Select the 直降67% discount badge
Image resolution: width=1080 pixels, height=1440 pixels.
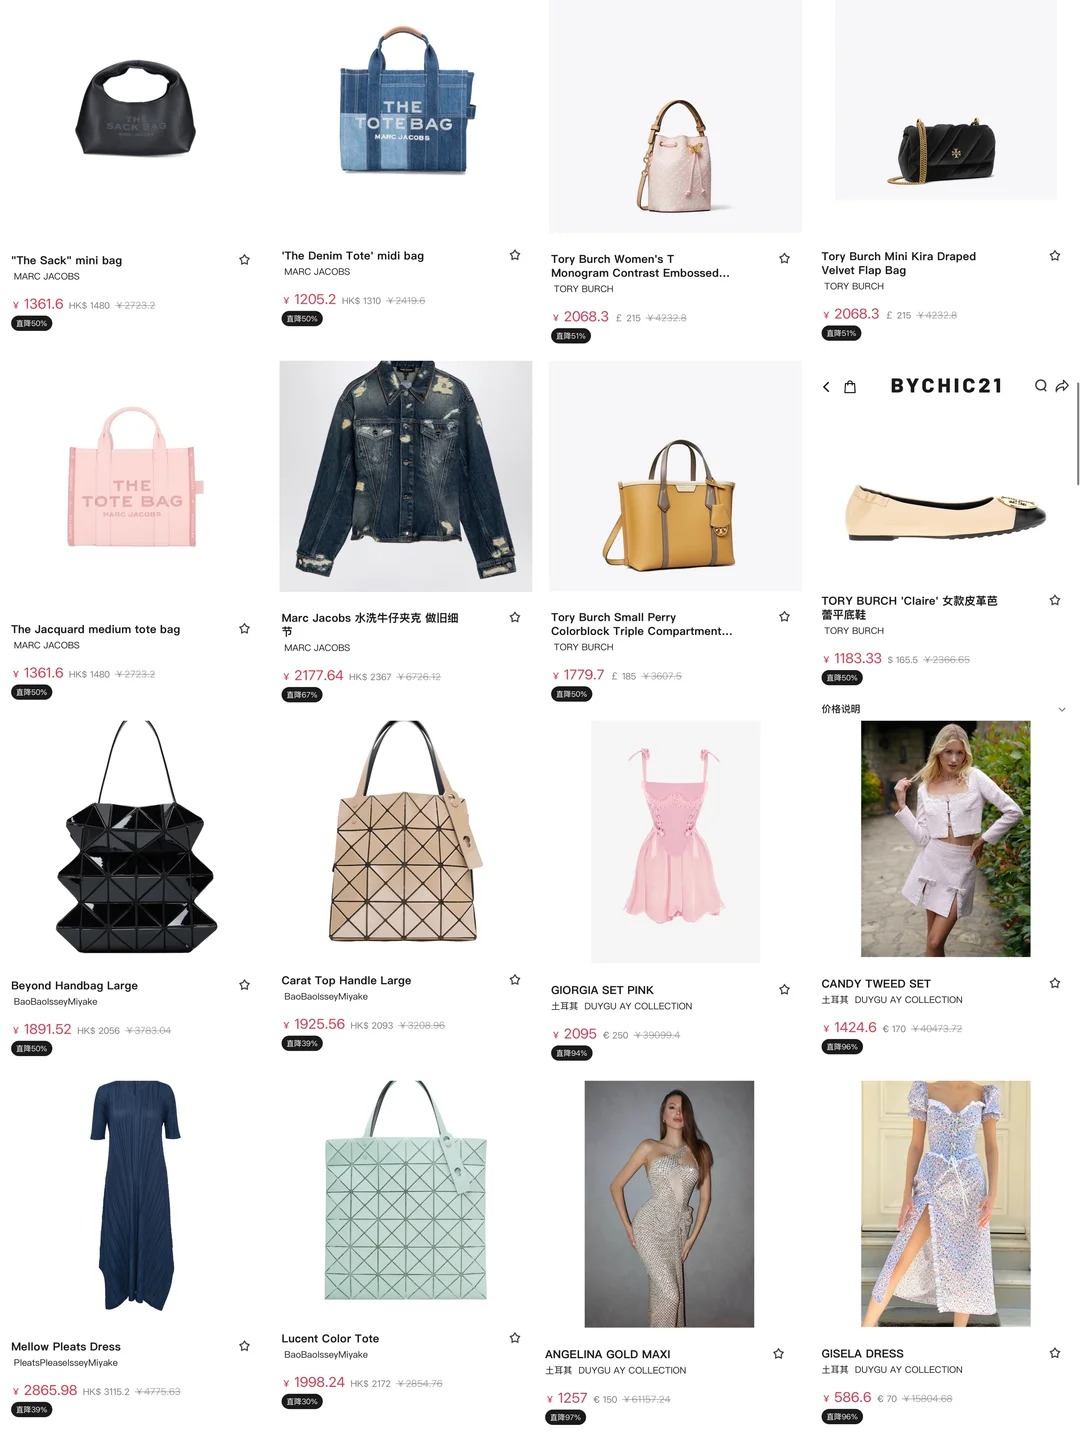pyautogui.click(x=302, y=695)
